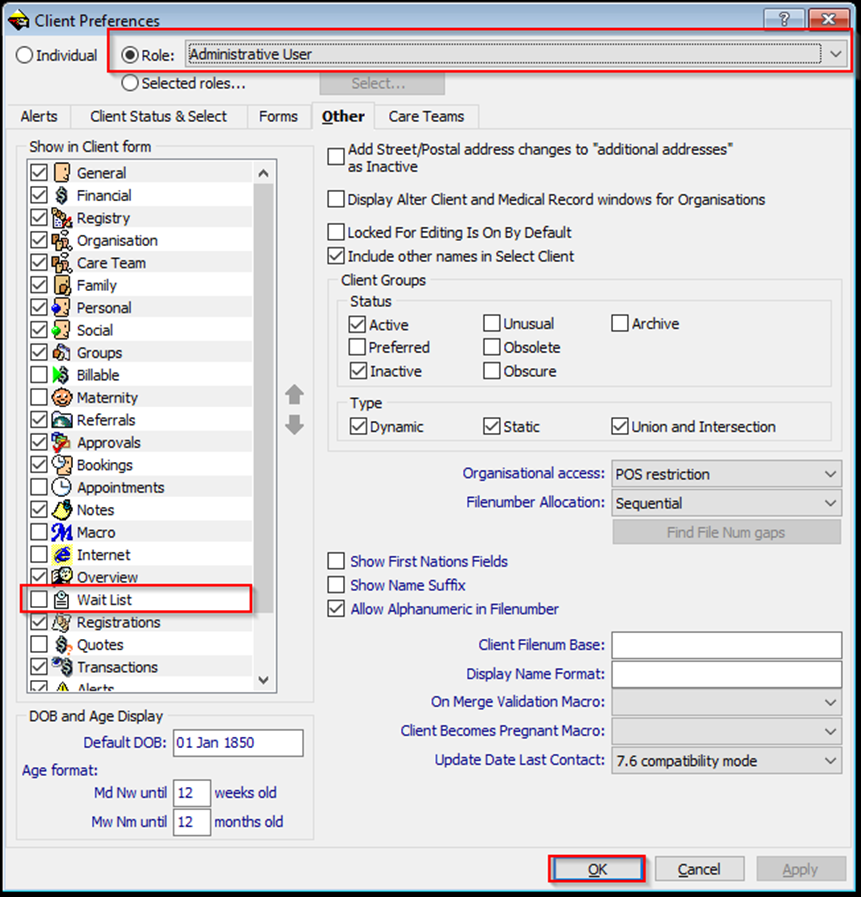The height and width of the screenshot is (897, 861).
Task: Select the Individual radio button
Action: [x=24, y=55]
